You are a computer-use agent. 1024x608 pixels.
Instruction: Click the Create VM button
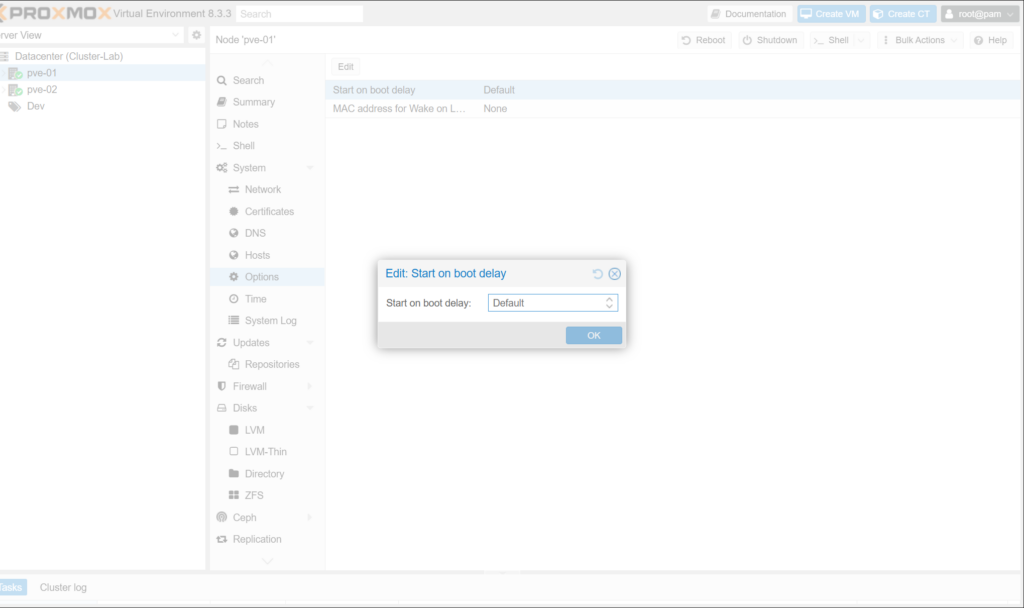[831, 14]
